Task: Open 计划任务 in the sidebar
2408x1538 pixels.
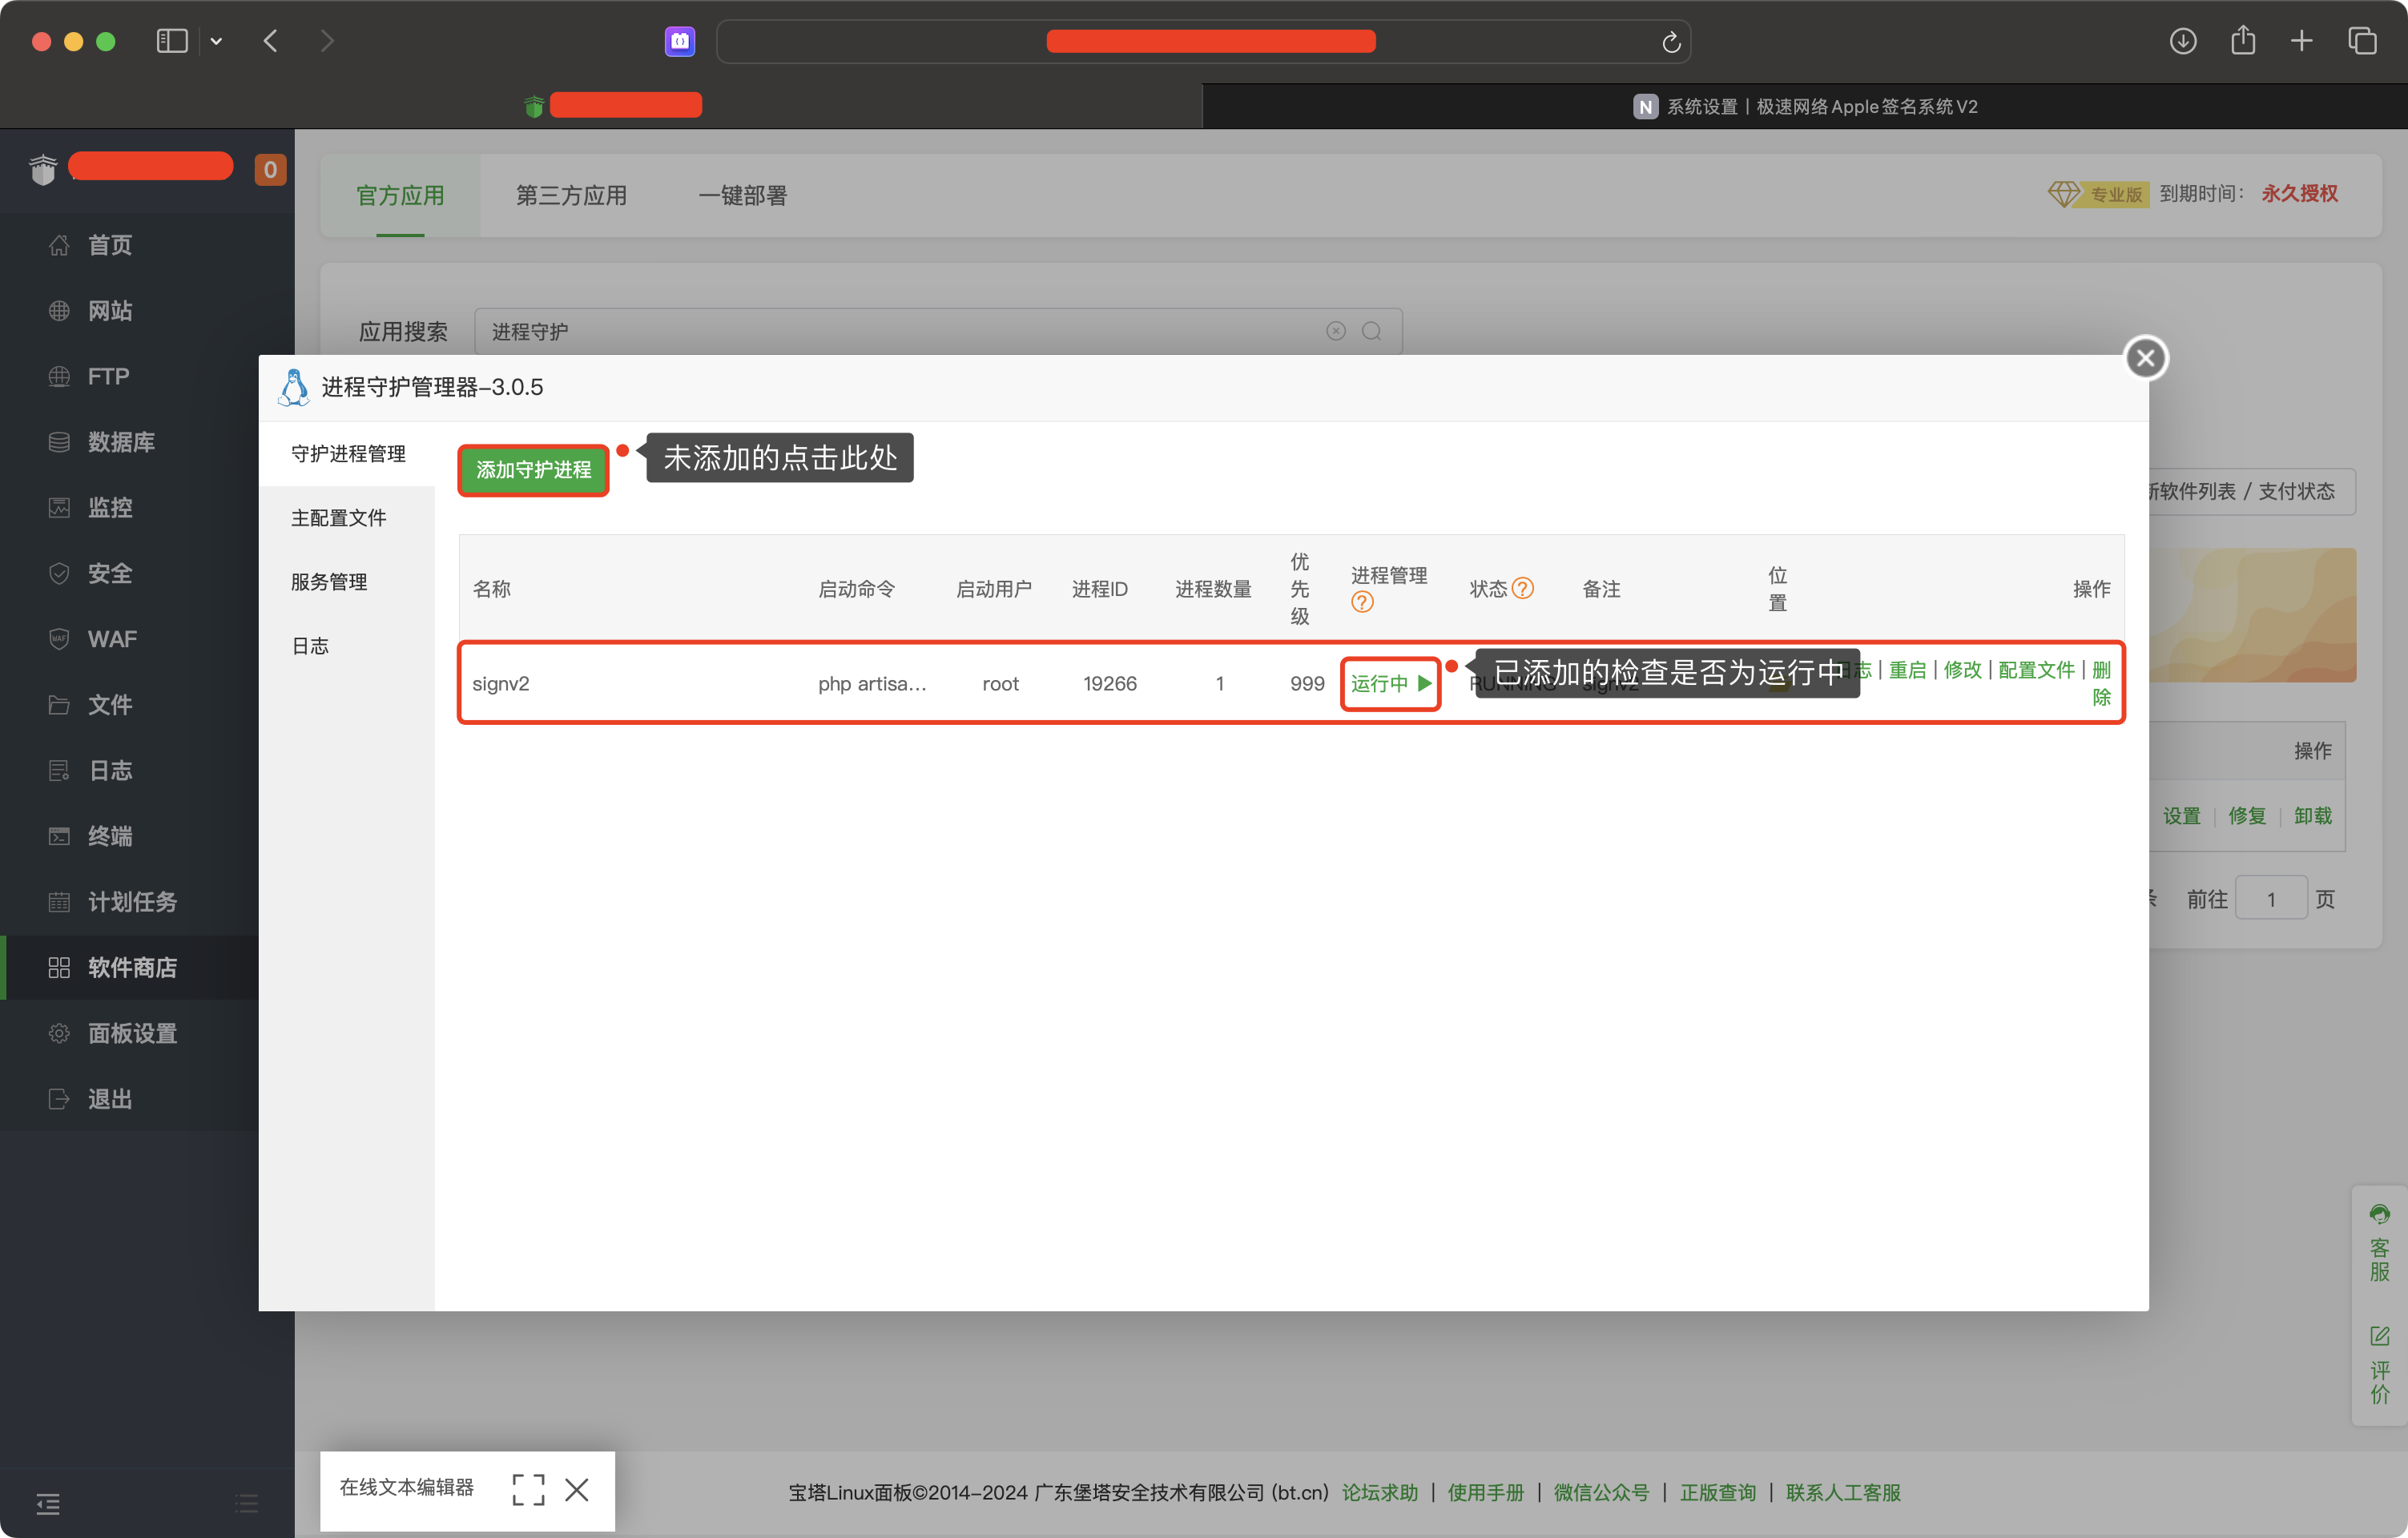Action: pos(132,902)
